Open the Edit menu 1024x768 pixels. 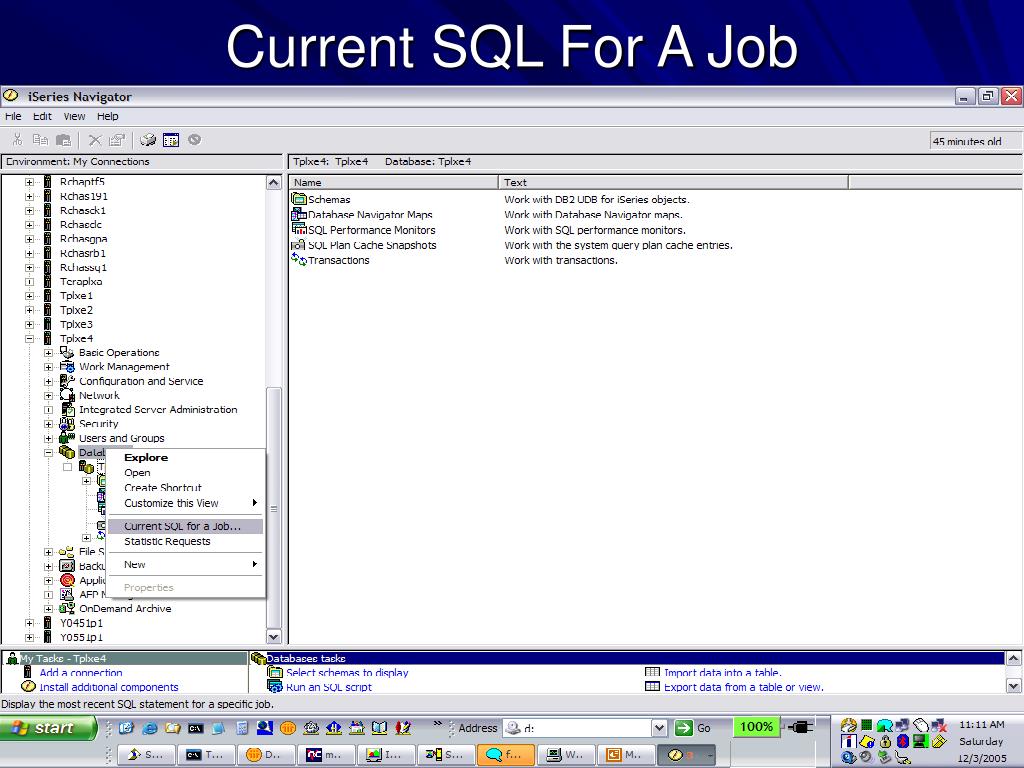[42, 116]
